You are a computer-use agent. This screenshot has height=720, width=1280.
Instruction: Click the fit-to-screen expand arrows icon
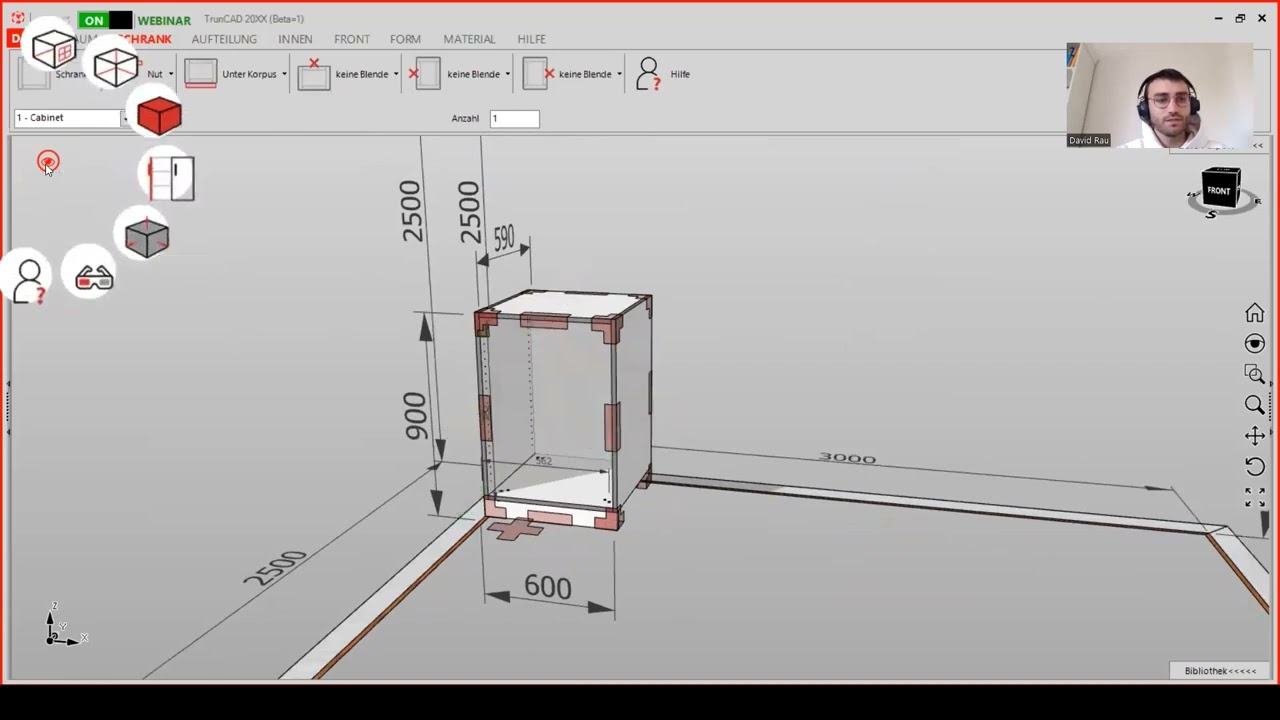(1254, 497)
